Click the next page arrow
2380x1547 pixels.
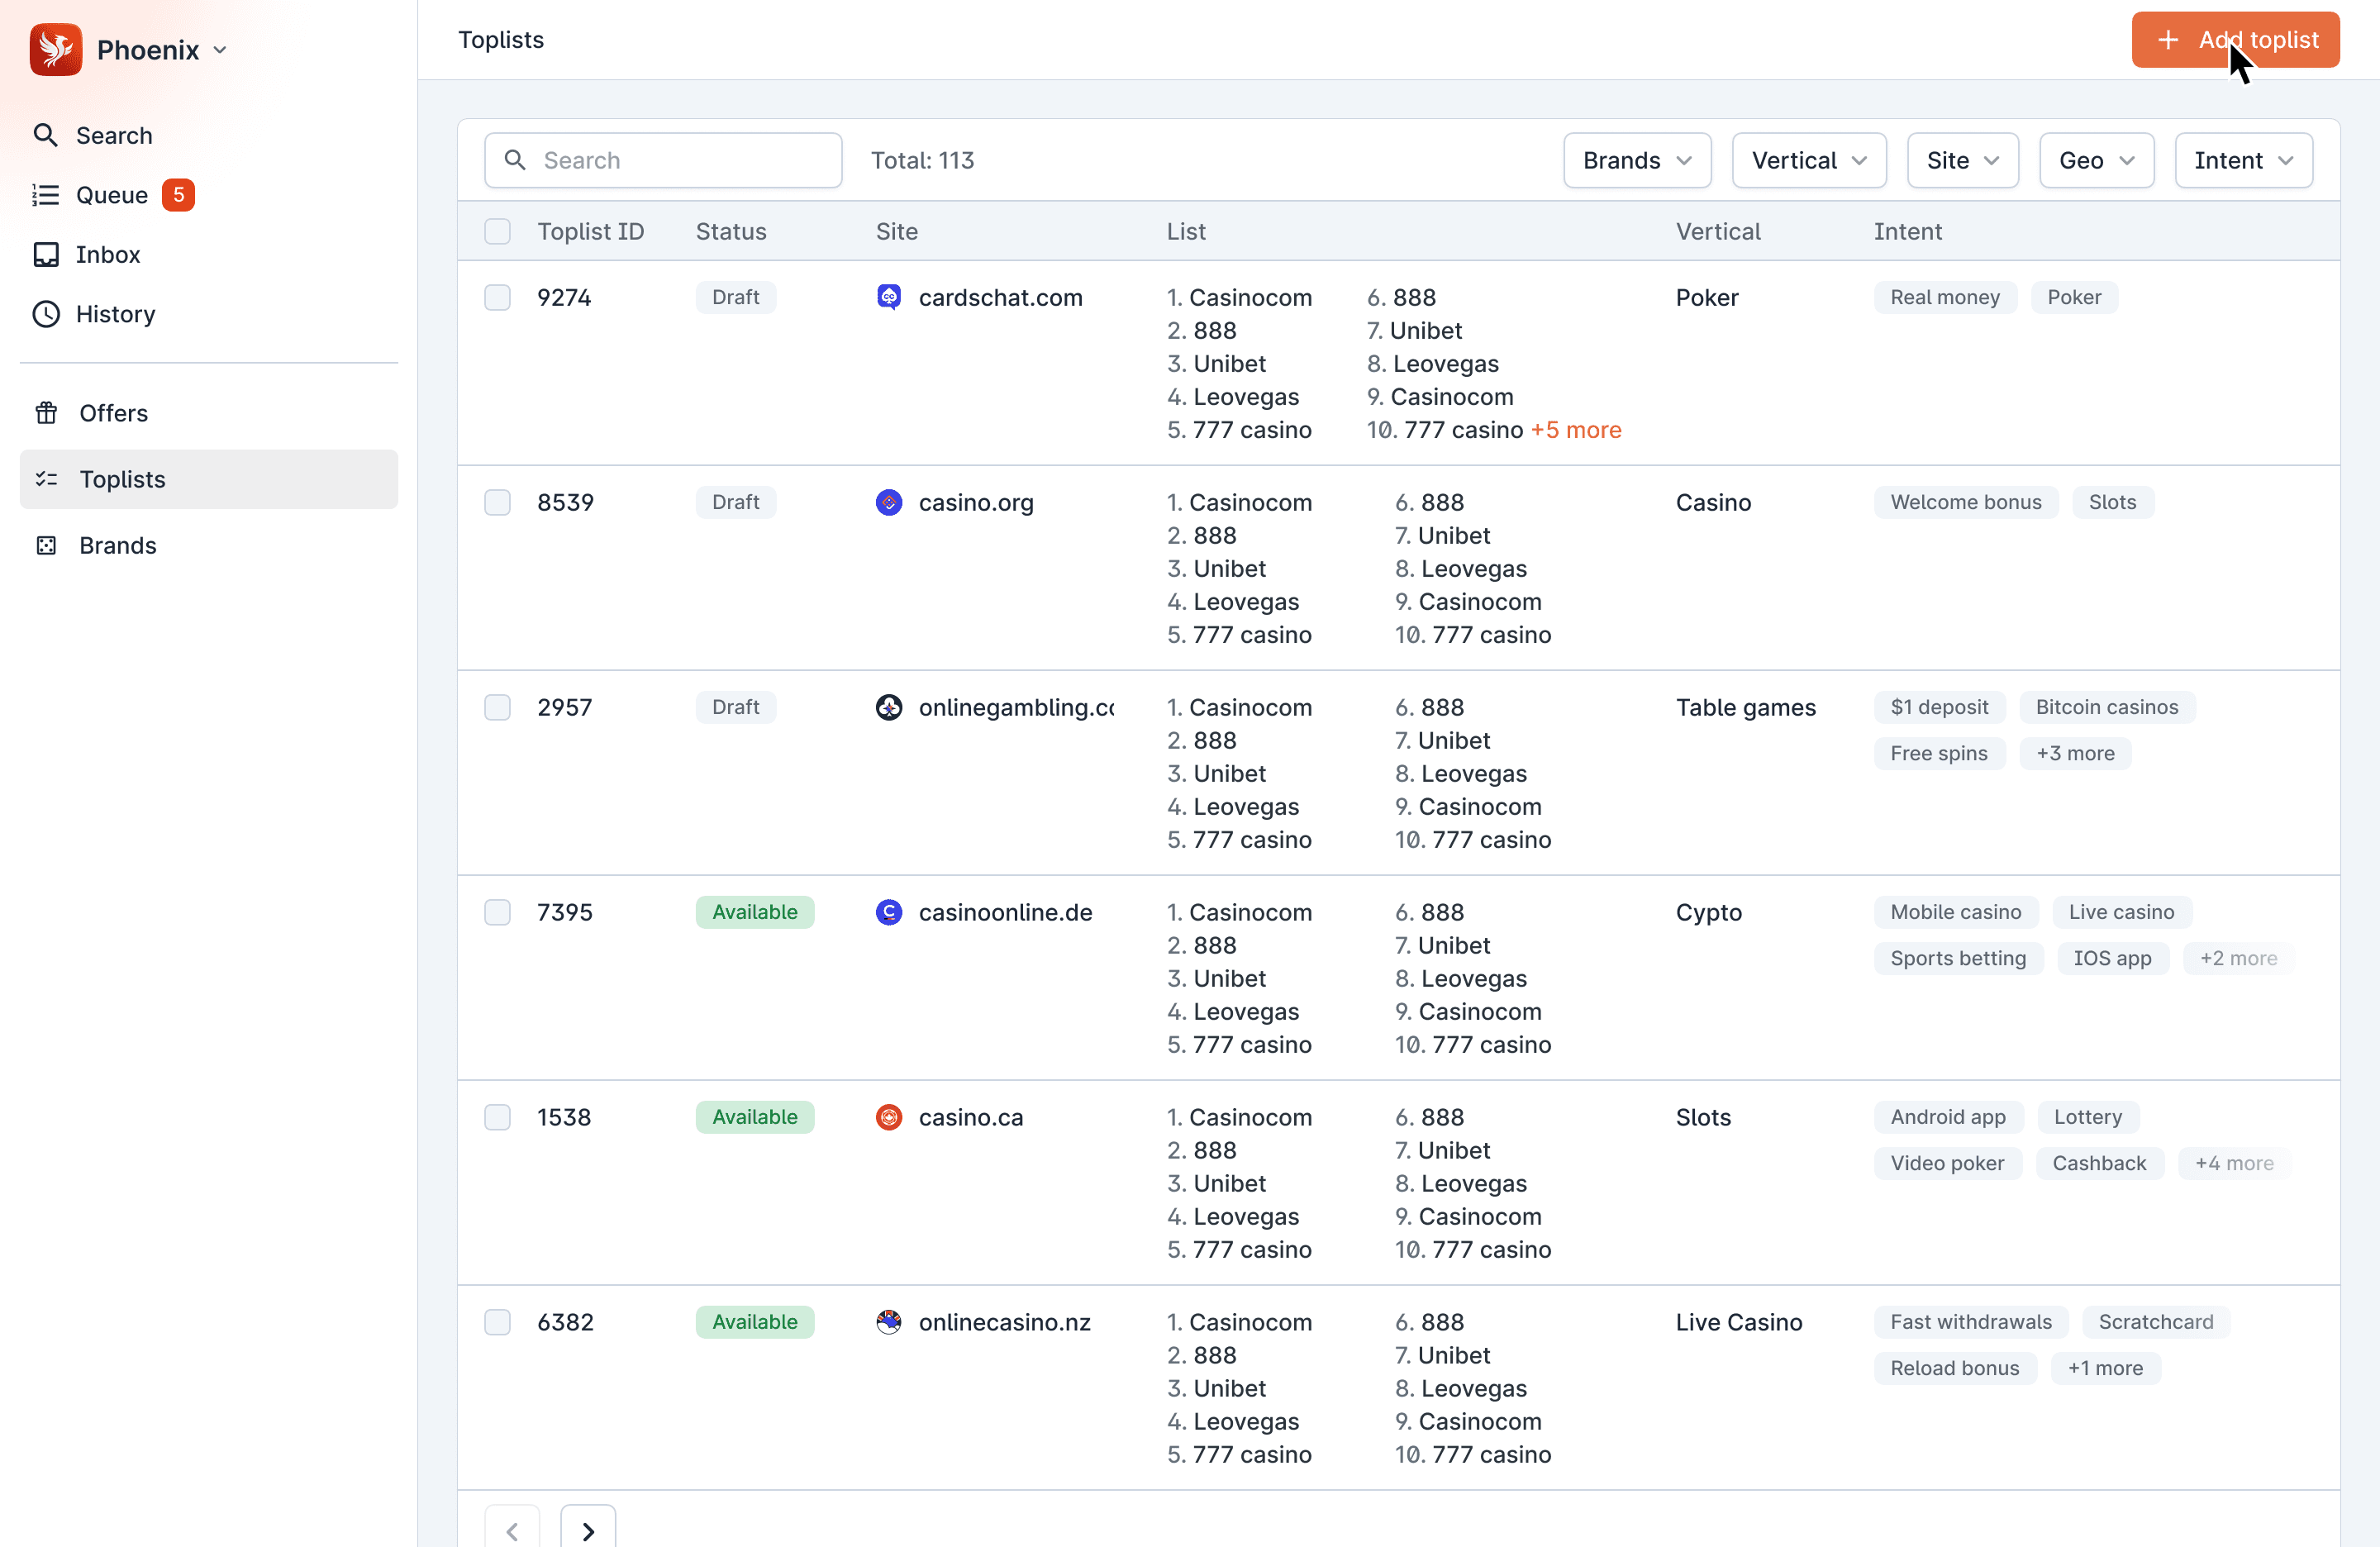click(x=588, y=1530)
